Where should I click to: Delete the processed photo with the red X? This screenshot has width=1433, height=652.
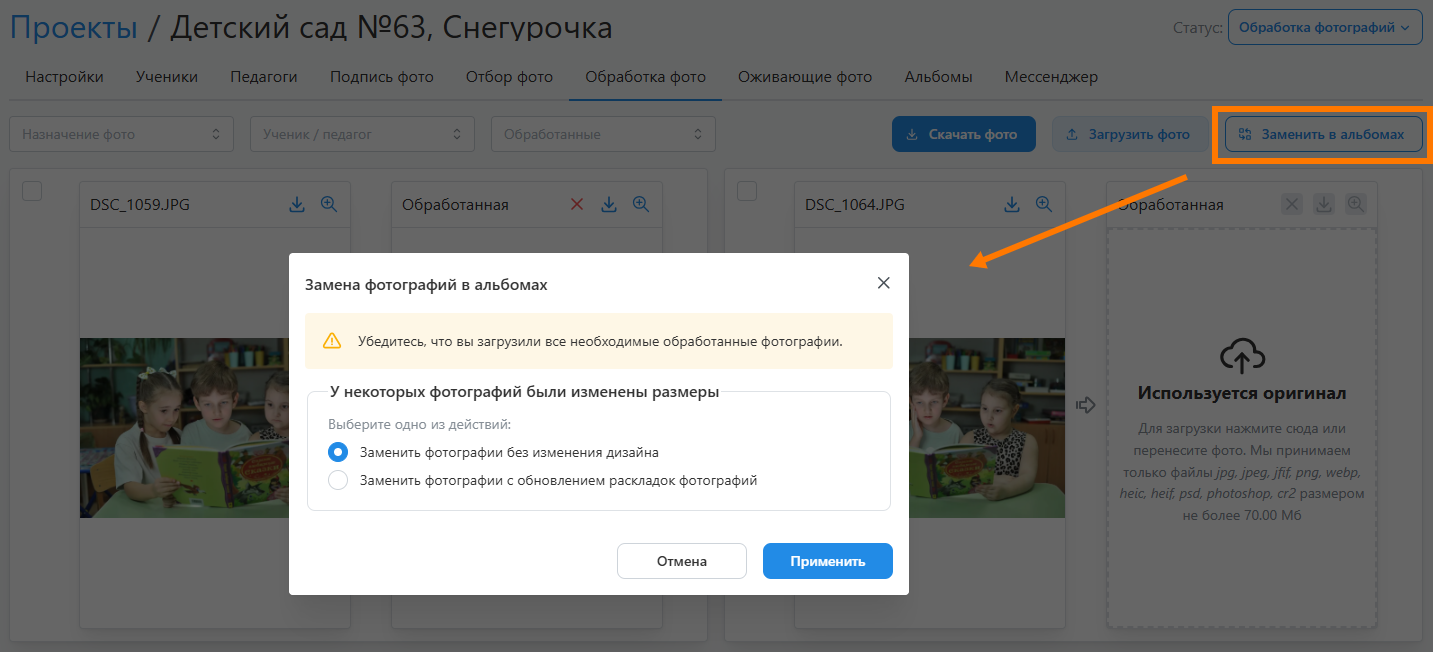(x=577, y=204)
